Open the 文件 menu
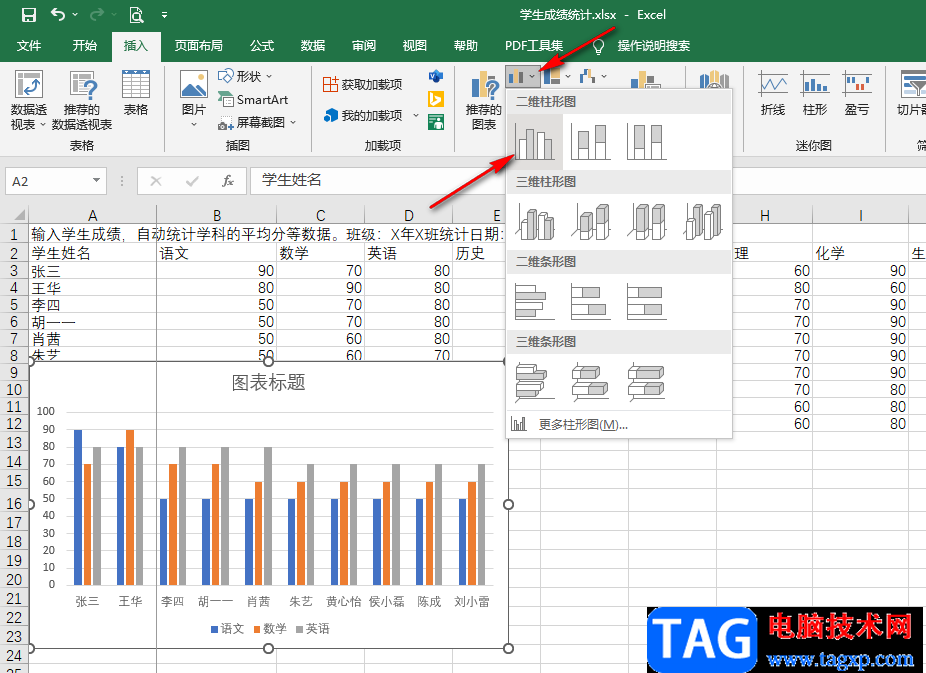The width and height of the screenshot is (926, 673). click(29, 45)
